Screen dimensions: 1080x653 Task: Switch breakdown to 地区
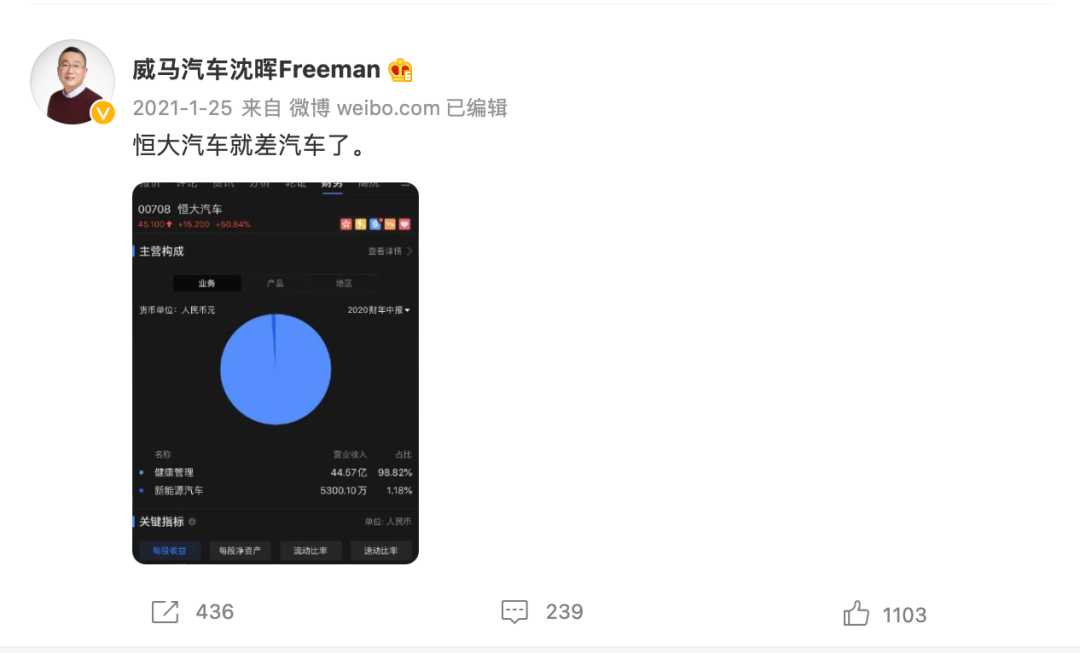pyautogui.click(x=344, y=283)
